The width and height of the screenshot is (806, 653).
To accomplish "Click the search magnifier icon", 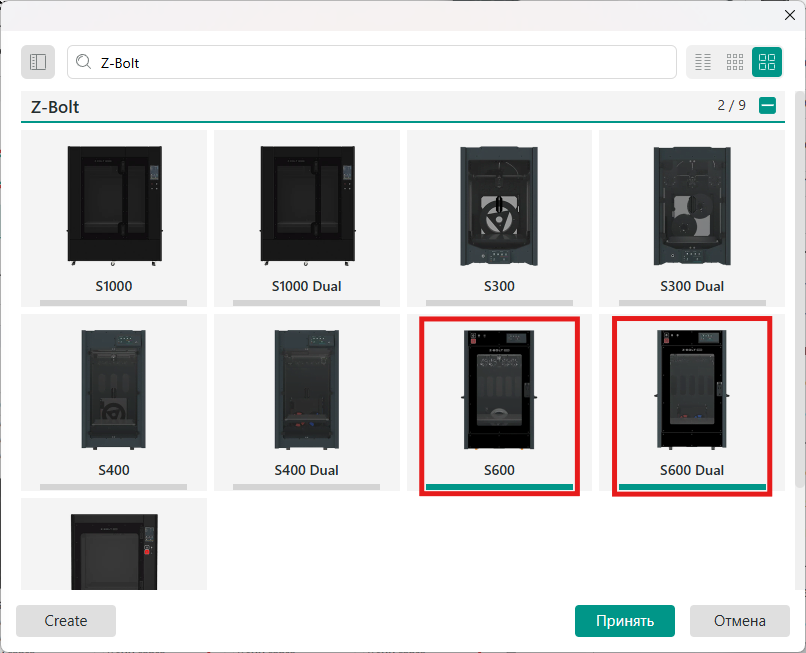I will pyautogui.click(x=83, y=62).
